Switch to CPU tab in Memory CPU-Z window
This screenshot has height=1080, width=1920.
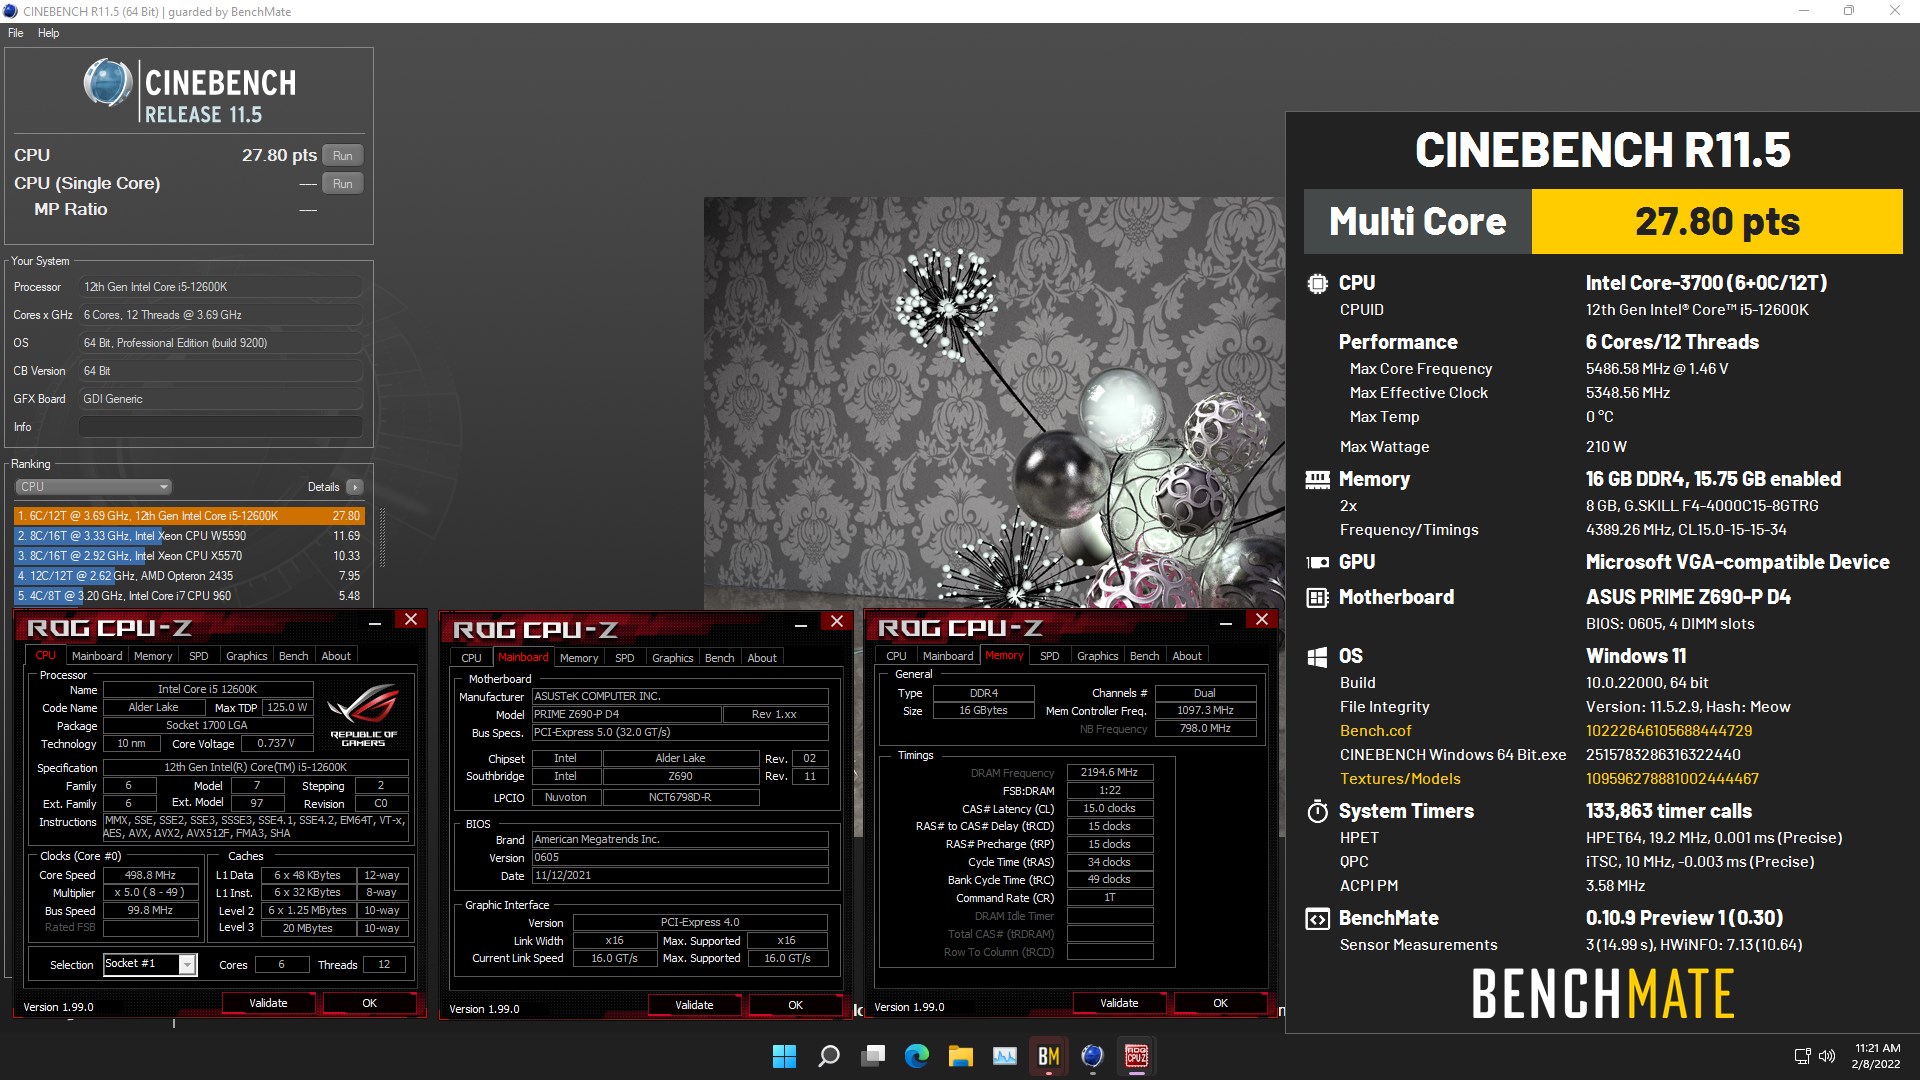click(896, 656)
